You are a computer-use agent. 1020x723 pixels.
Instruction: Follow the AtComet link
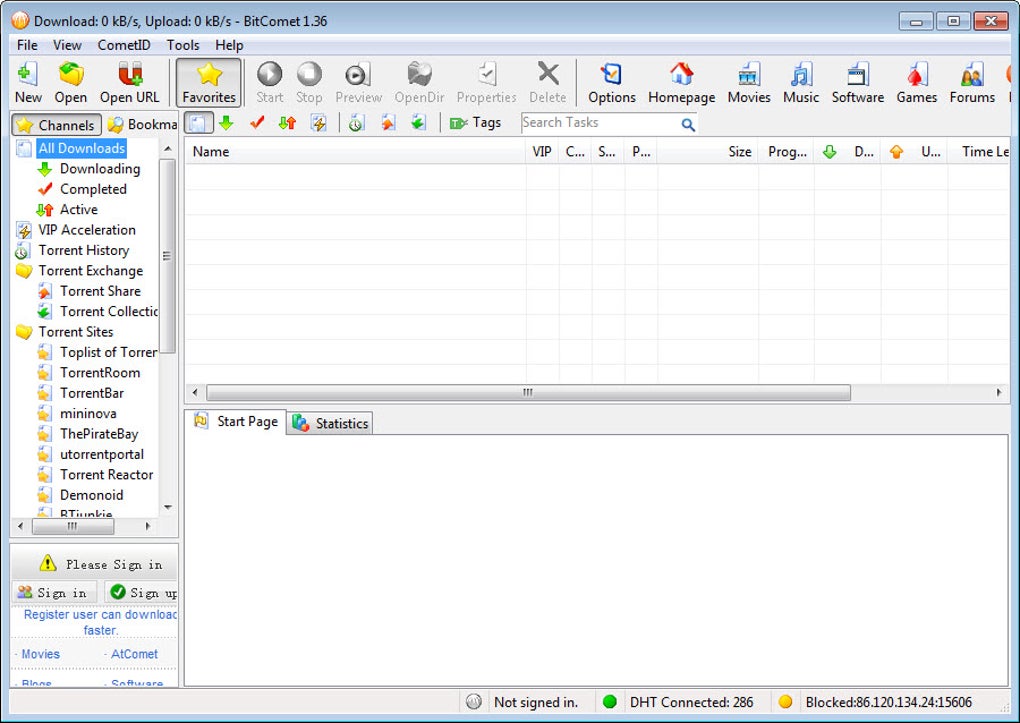[134, 654]
